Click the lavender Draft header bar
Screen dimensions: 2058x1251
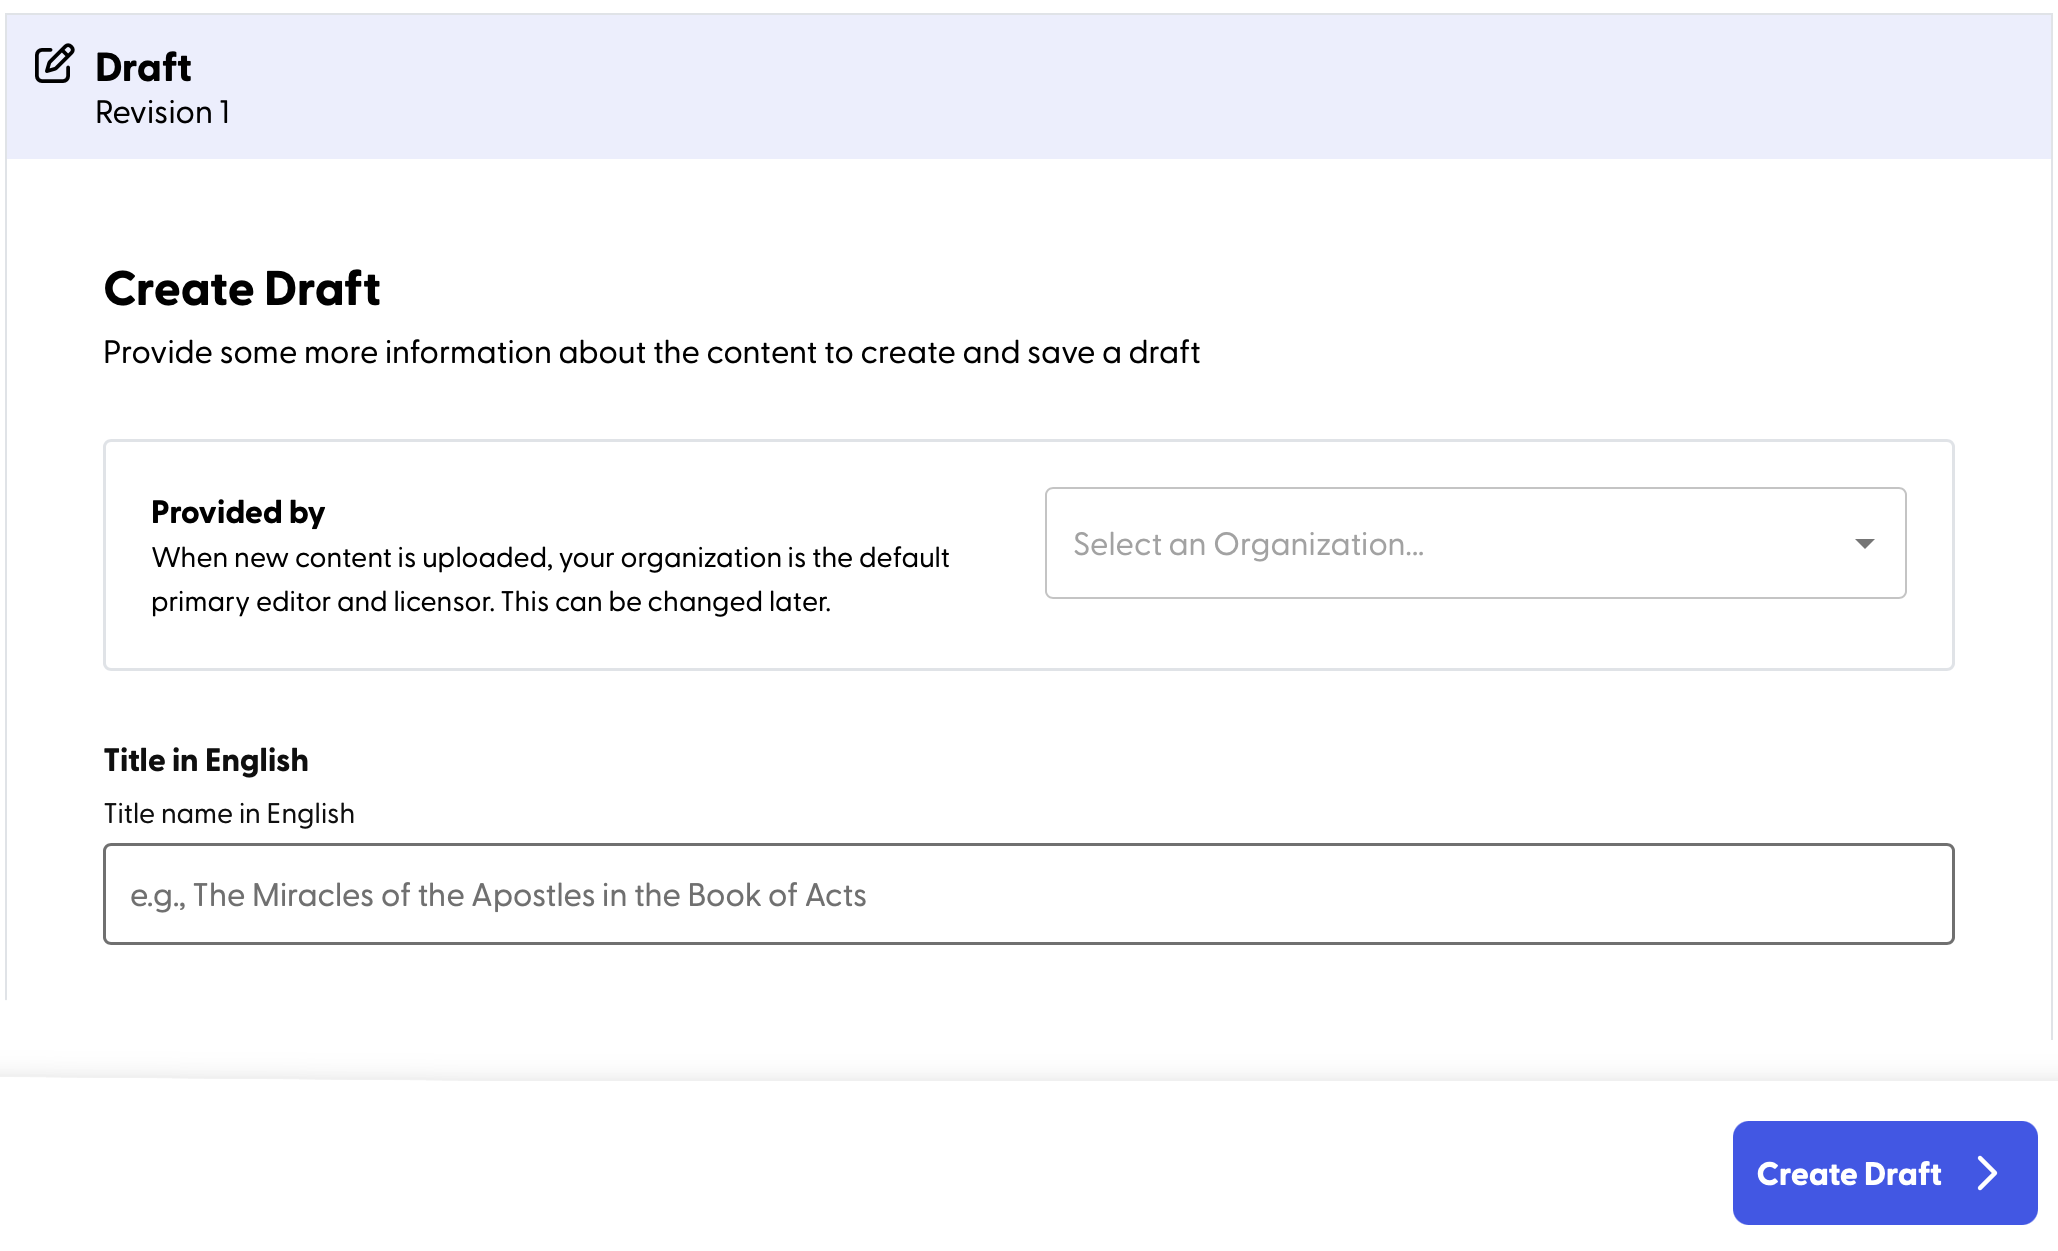[1100, 86]
